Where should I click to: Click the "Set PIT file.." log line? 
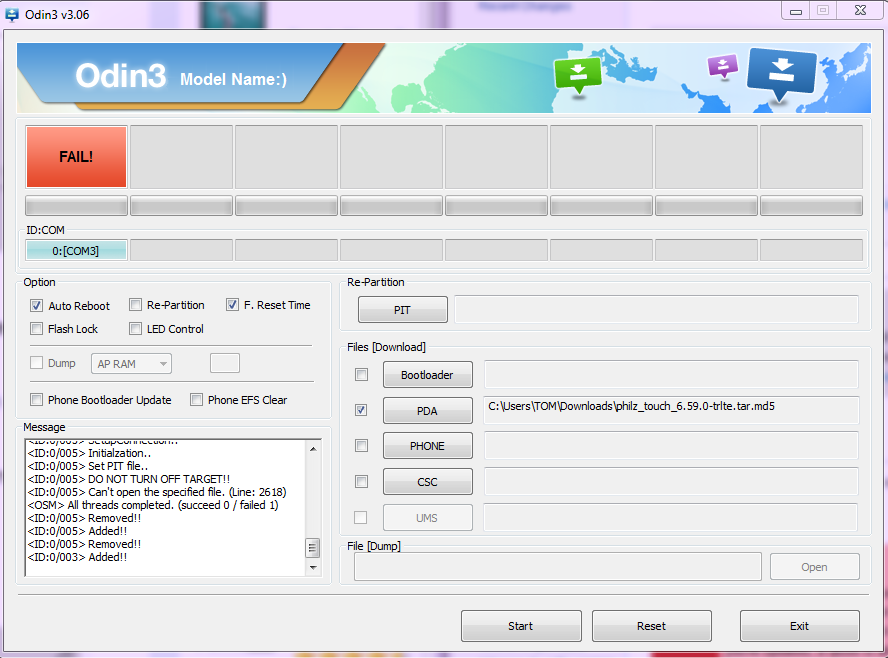(x=88, y=466)
